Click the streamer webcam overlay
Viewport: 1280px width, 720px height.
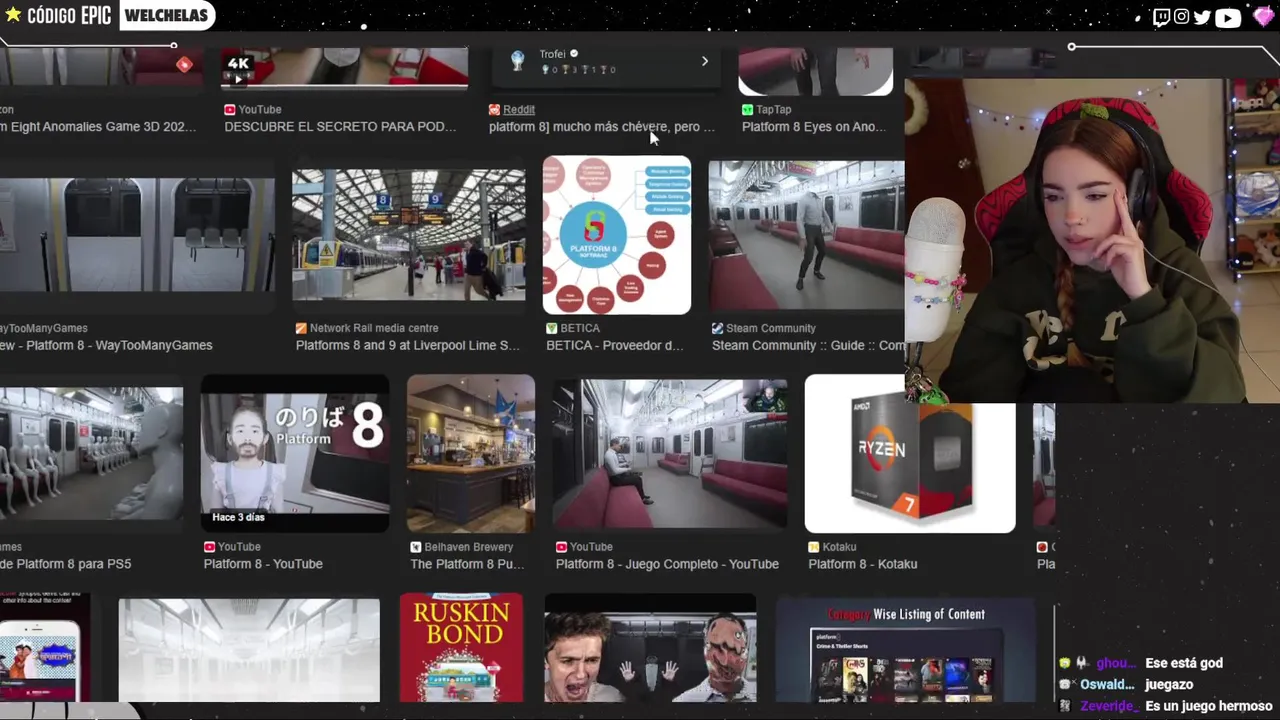pos(1092,240)
